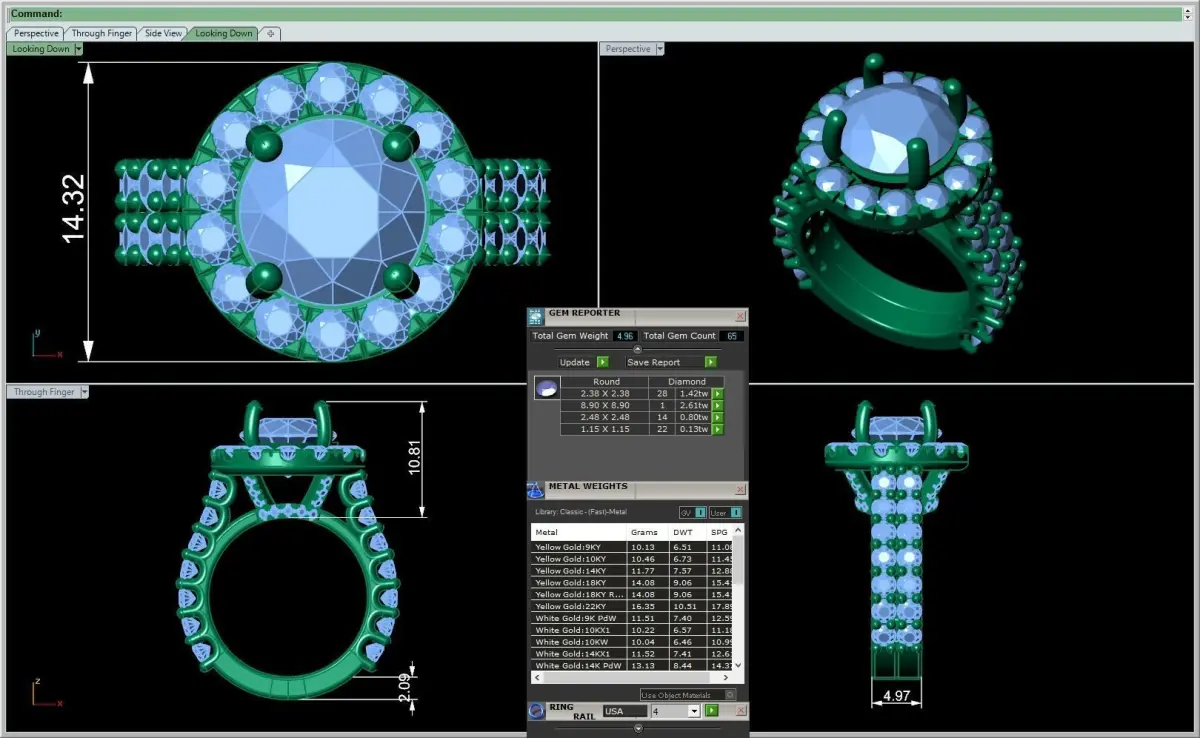Run the green arrow next to Save Report
Viewport: 1200px width, 738px height.
pyautogui.click(x=710, y=362)
